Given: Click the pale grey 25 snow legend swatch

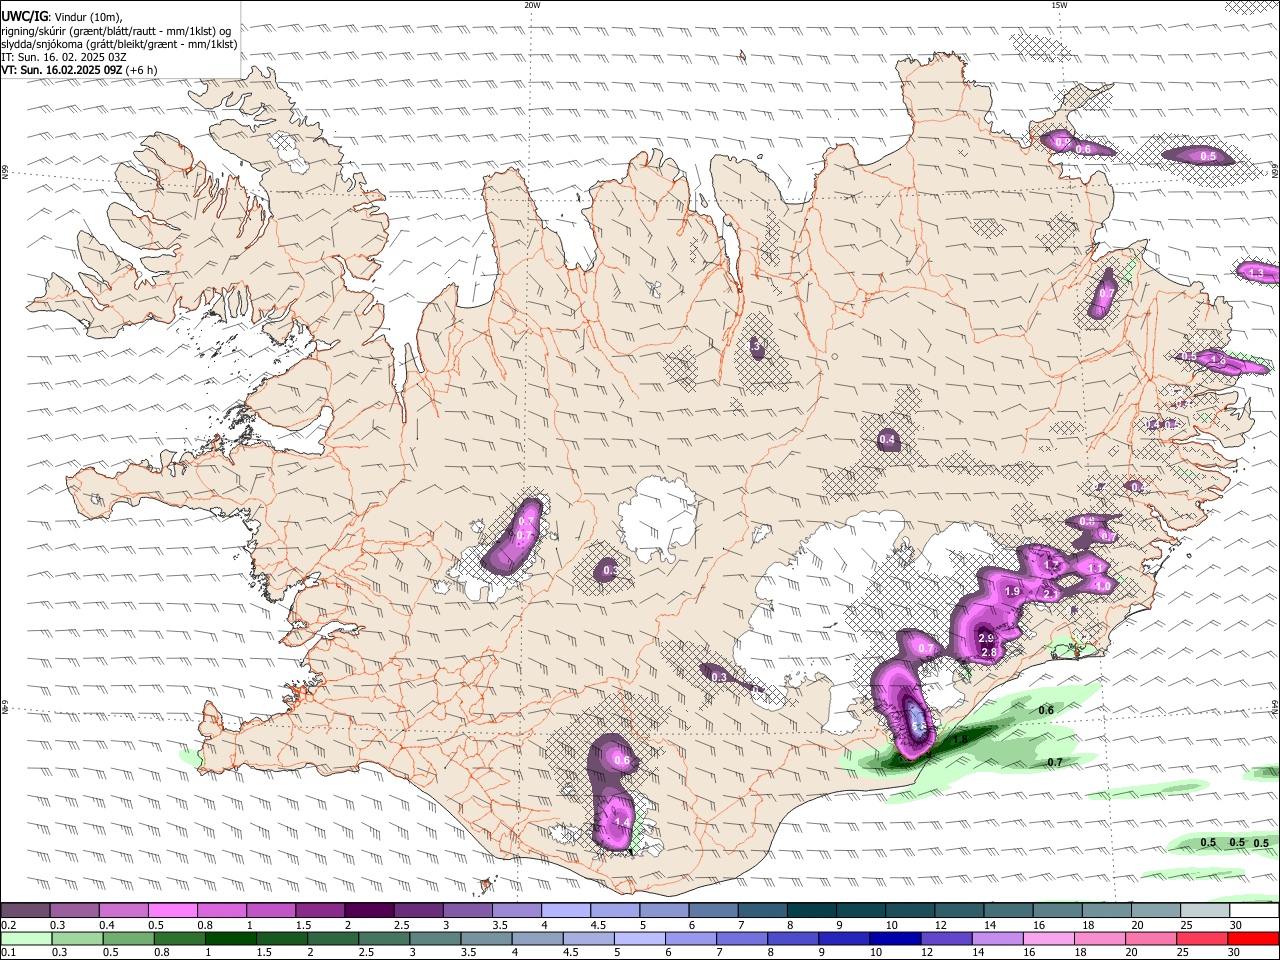Looking at the screenshot, I should click(1206, 910).
